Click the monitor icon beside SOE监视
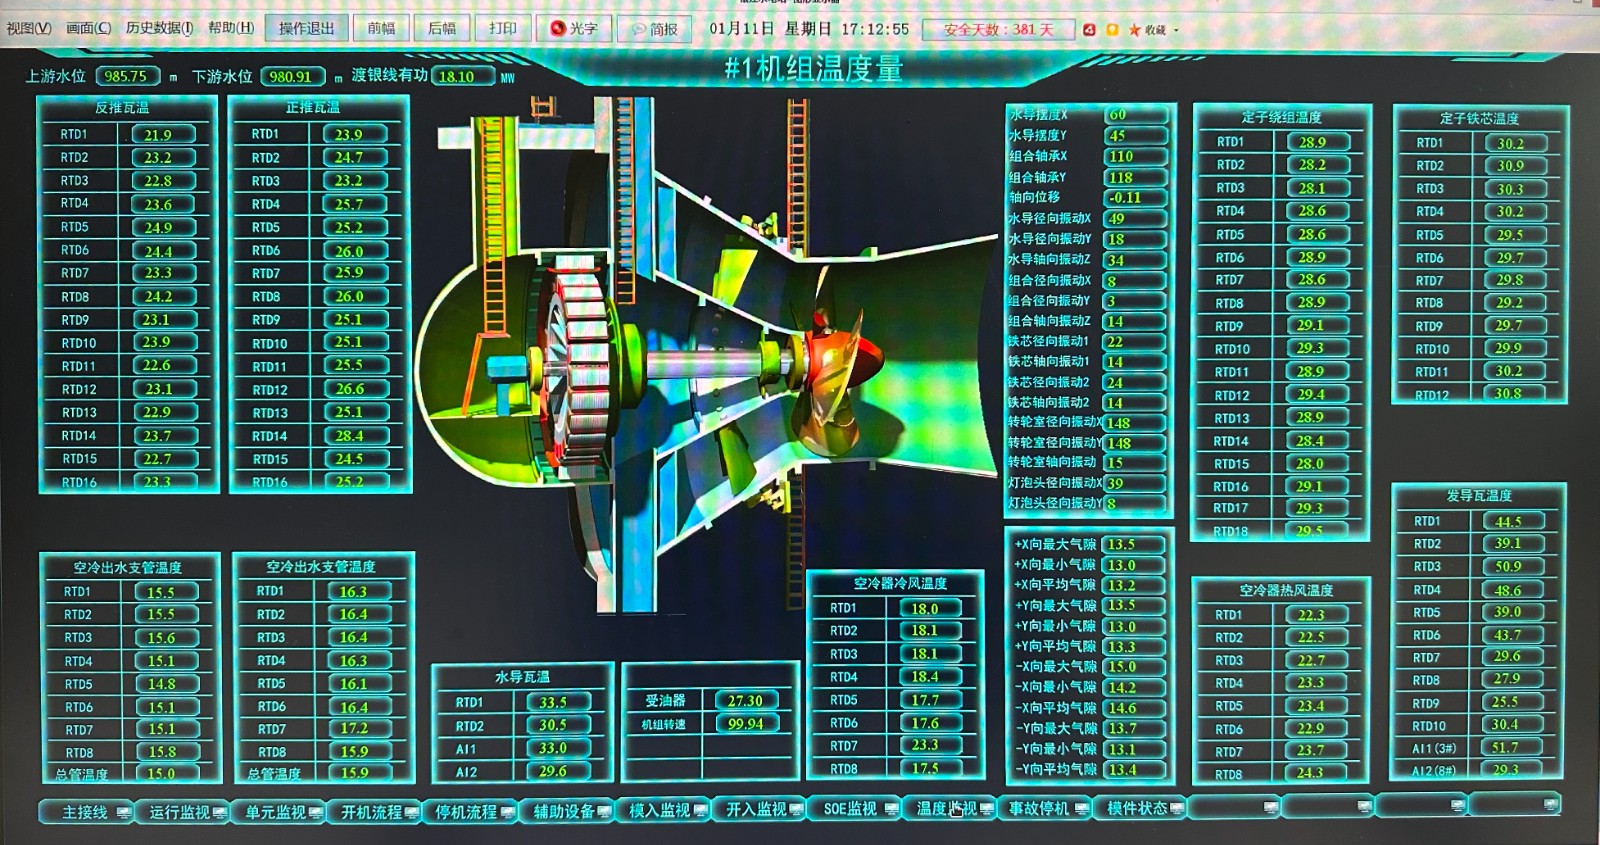 892,809
